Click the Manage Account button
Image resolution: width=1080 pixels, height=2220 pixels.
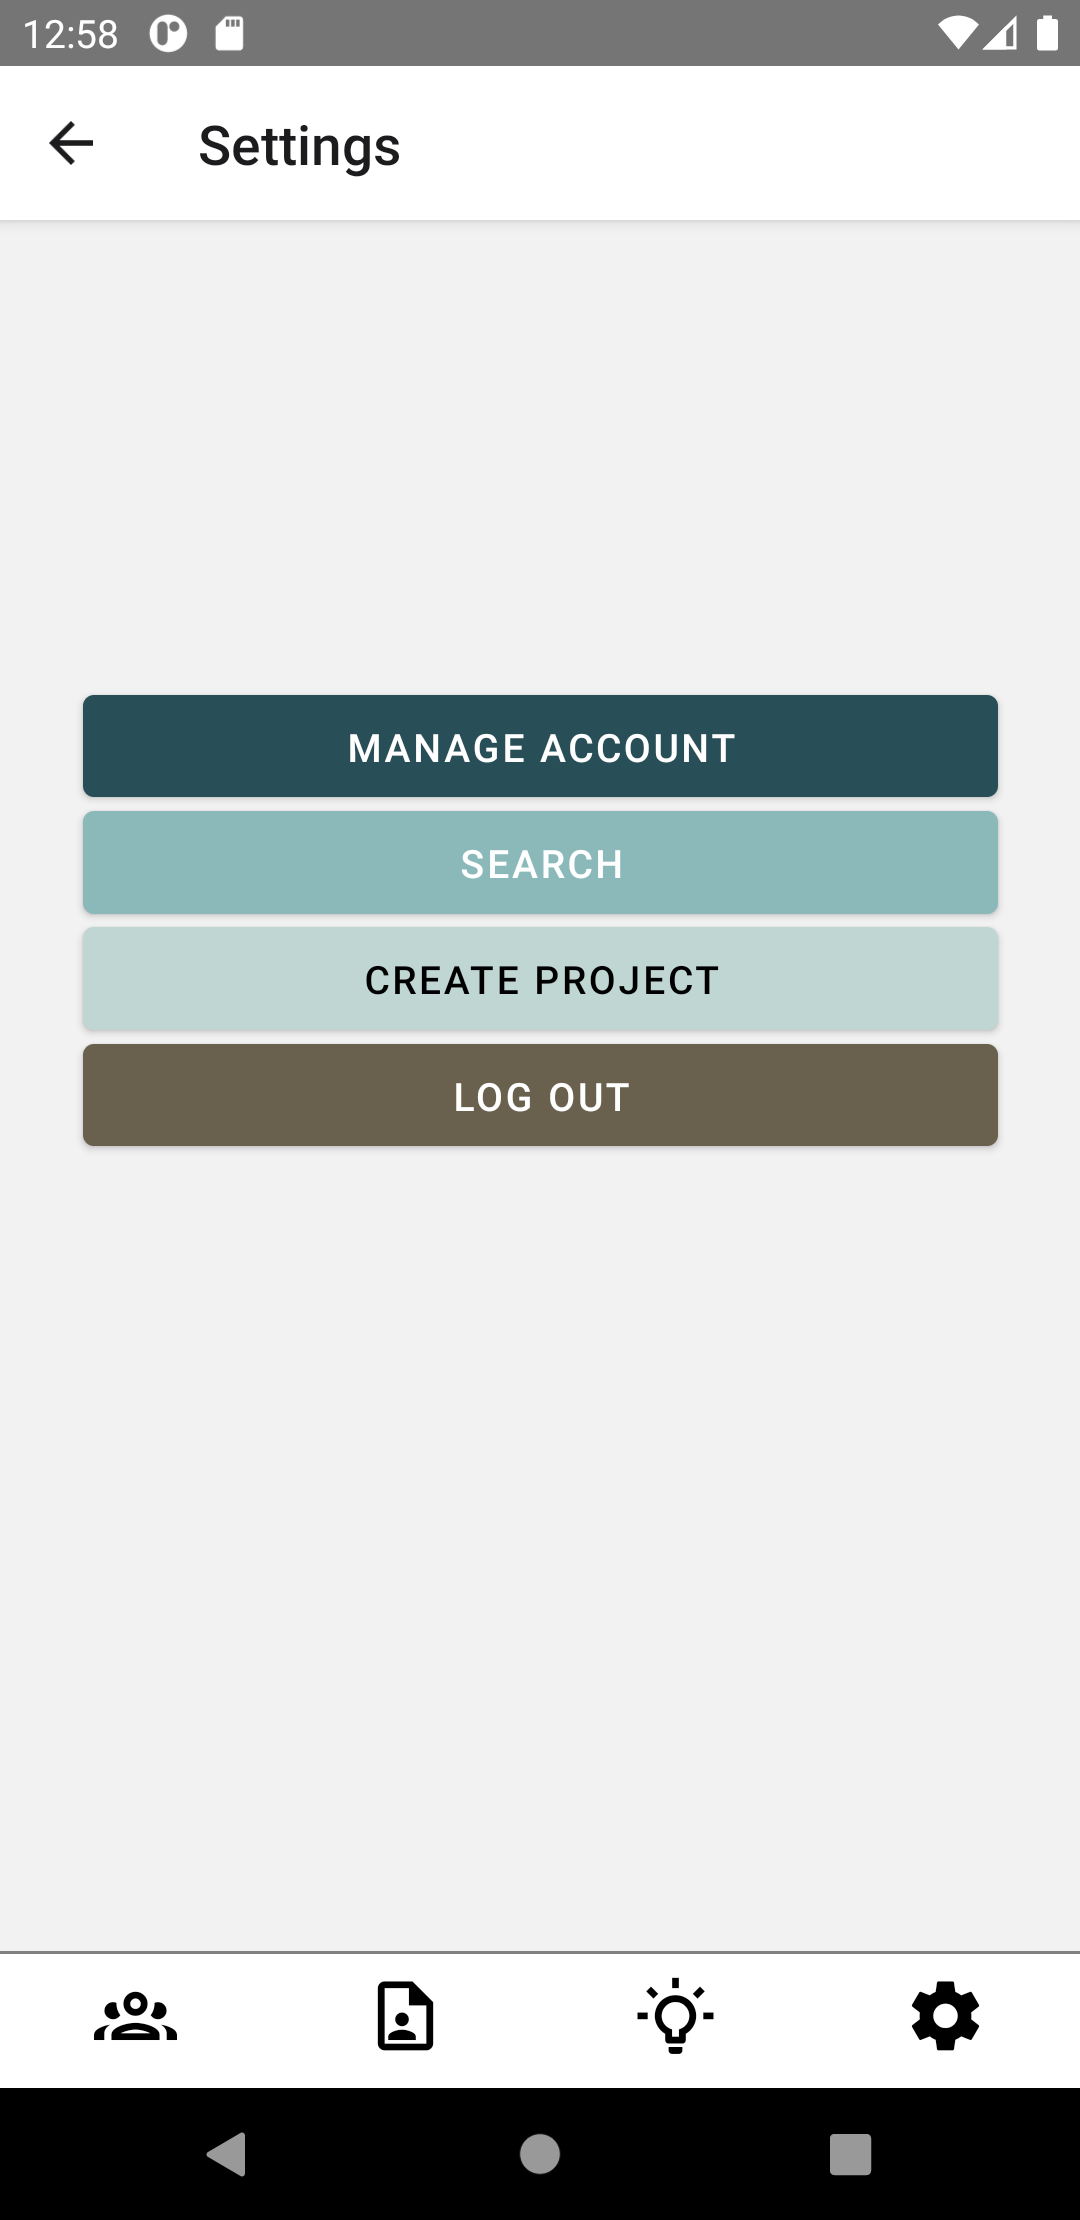[x=540, y=747]
